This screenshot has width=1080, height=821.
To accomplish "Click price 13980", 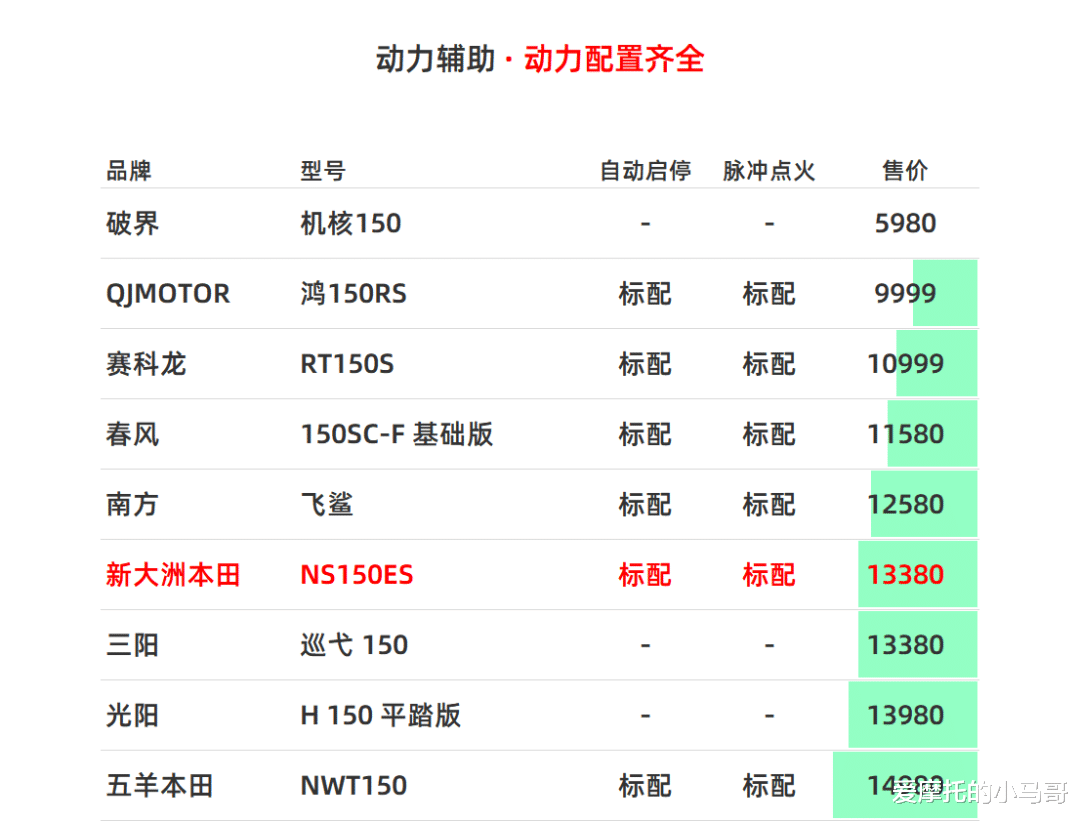I will (x=905, y=715).
